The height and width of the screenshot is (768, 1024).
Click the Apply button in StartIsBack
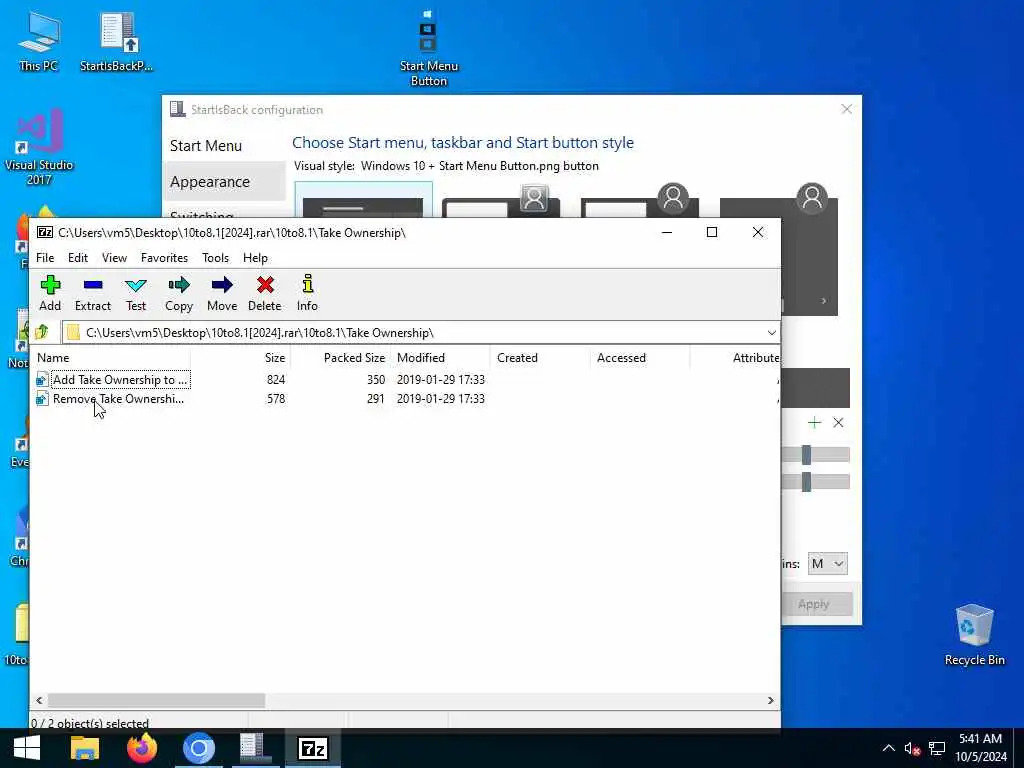(x=813, y=604)
